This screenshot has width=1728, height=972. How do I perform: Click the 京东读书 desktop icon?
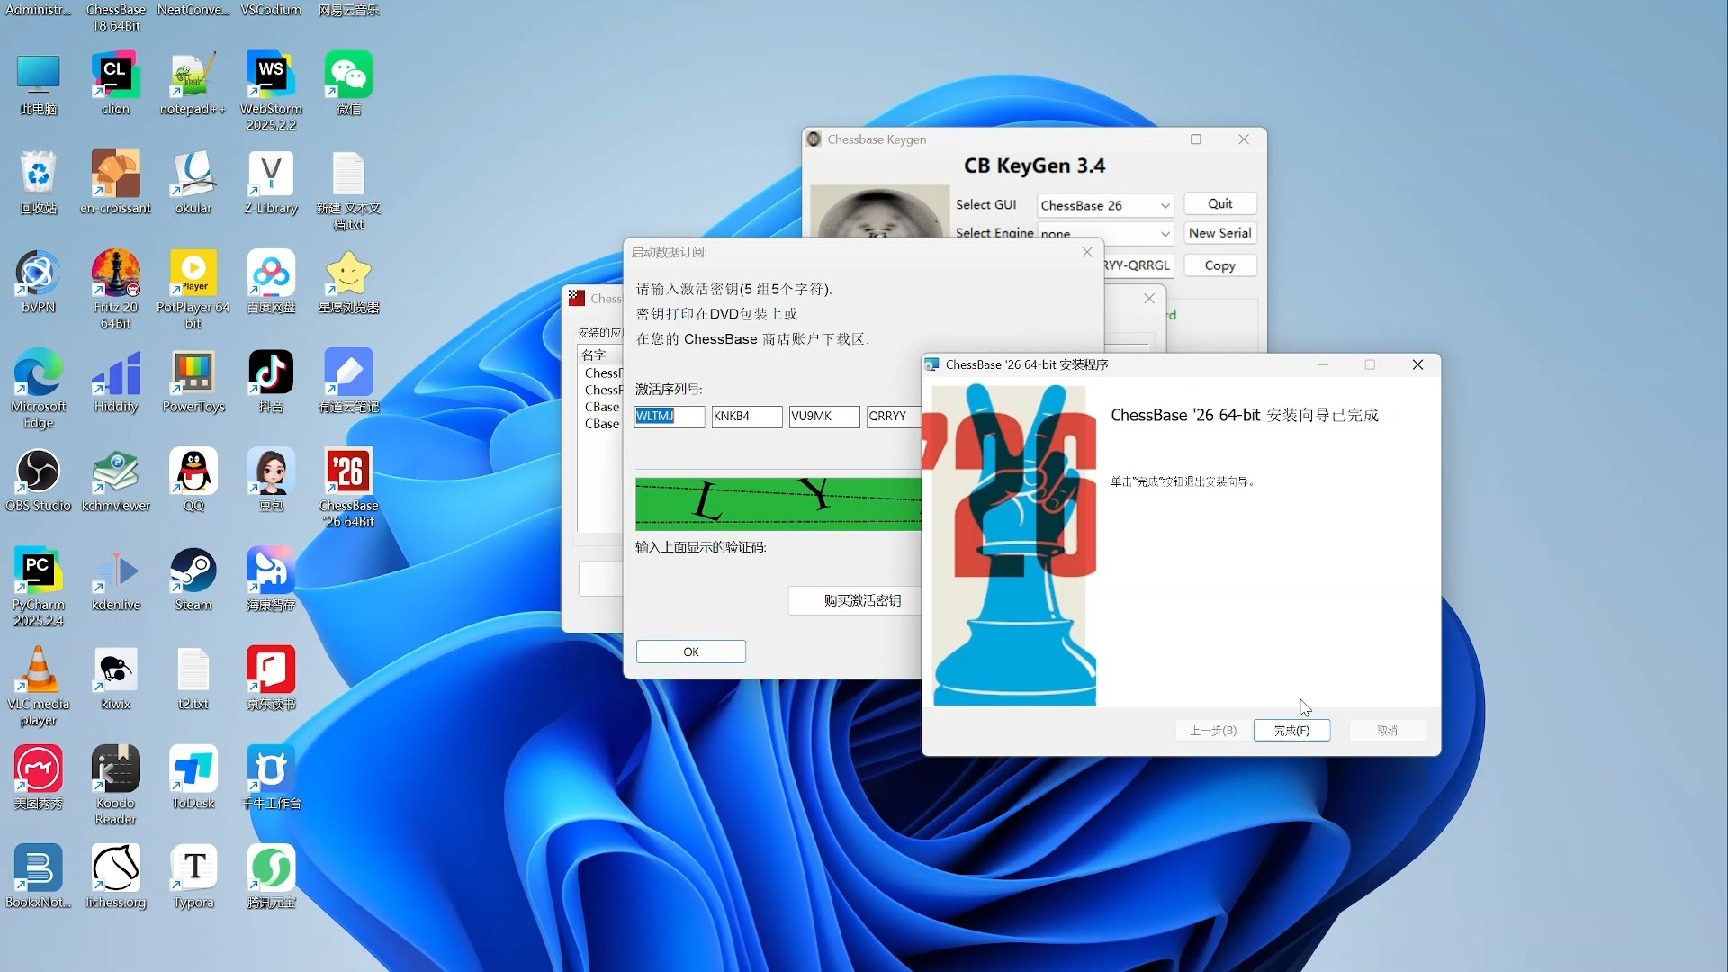point(271,678)
